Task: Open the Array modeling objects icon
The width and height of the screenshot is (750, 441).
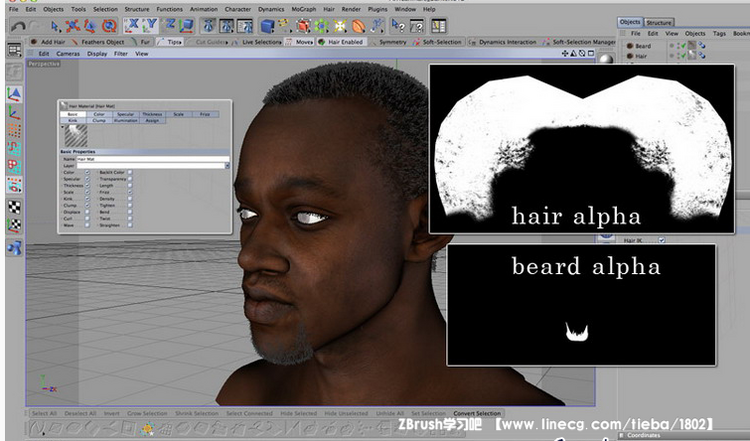Action: click(x=321, y=26)
